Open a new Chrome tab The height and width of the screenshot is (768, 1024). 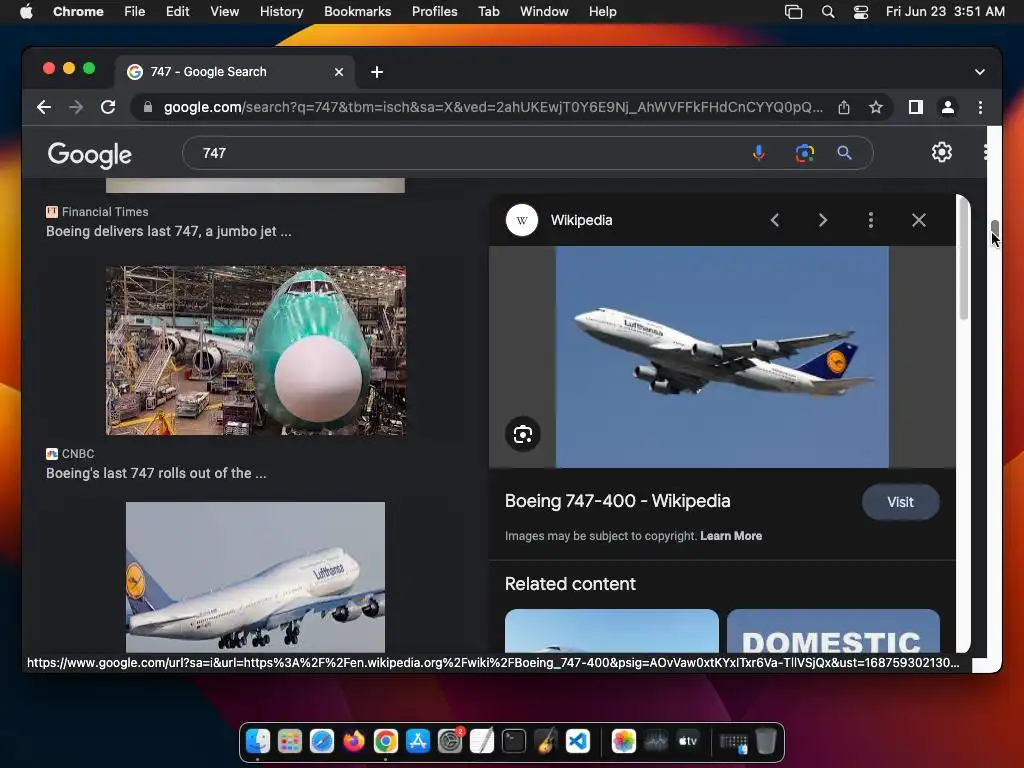pyautogui.click(x=377, y=72)
